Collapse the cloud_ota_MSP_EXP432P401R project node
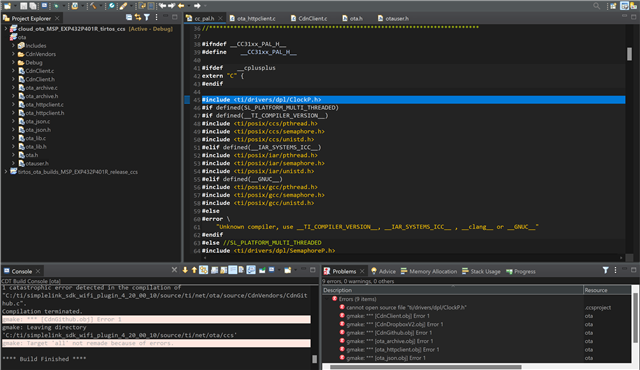The width and height of the screenshot is (640, 370). pos(6,29)
